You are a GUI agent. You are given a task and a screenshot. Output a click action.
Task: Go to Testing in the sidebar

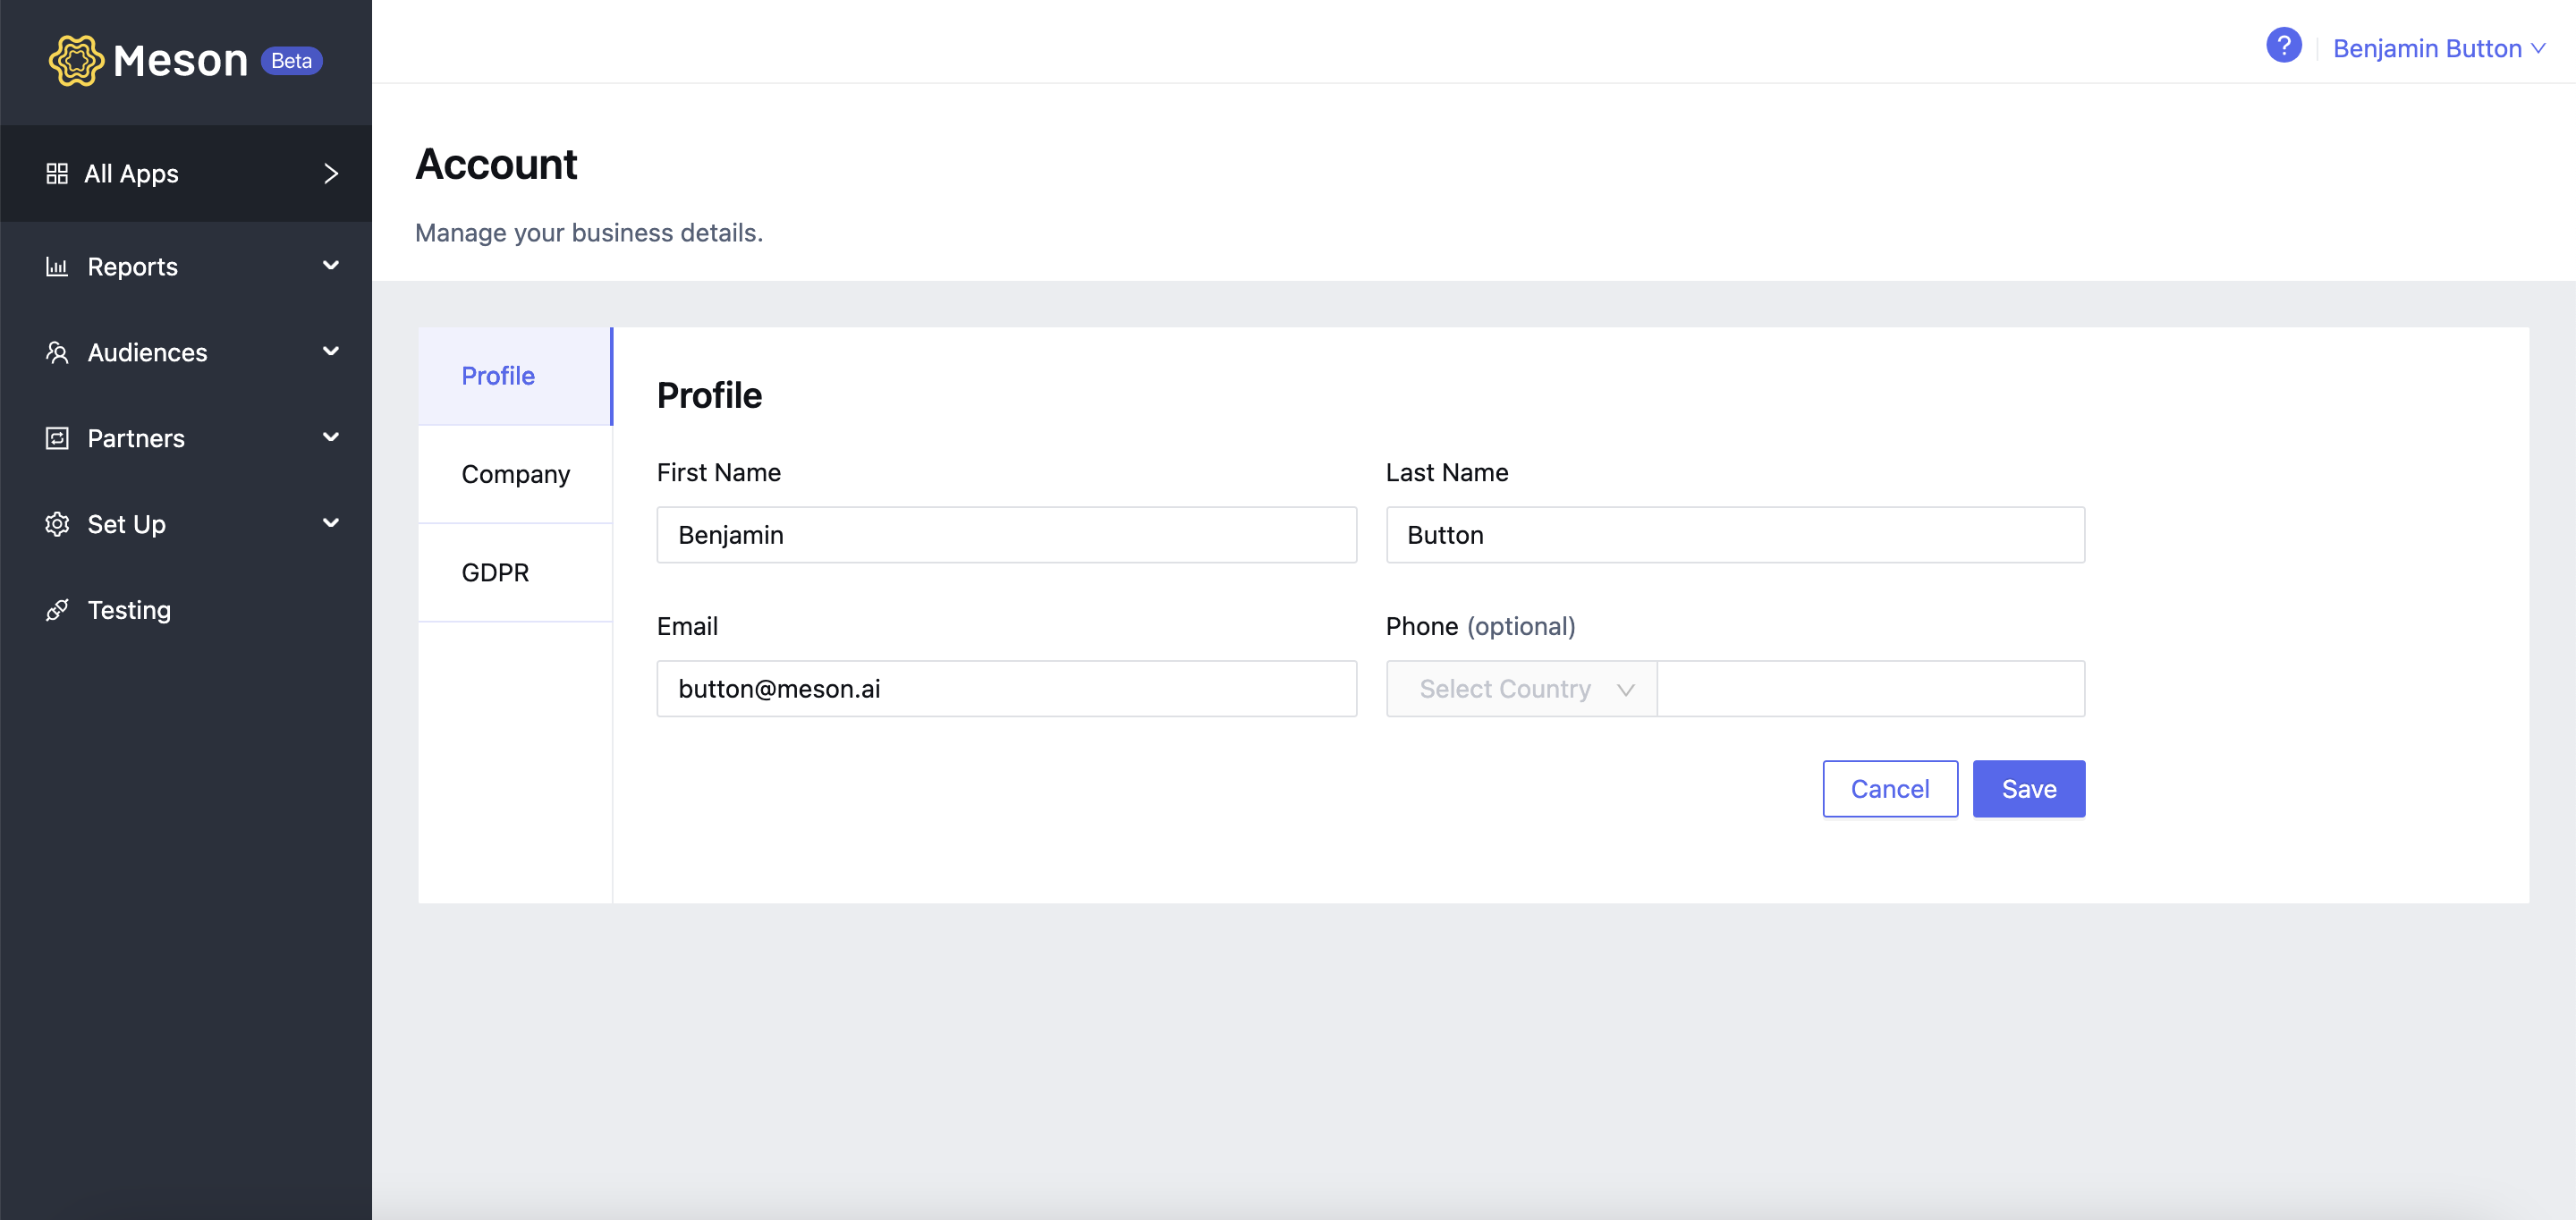186,611
